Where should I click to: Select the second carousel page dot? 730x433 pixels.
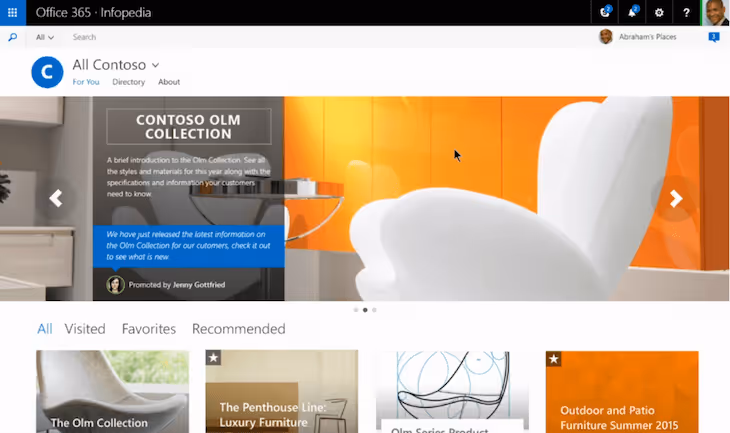[x=365, y=310]
